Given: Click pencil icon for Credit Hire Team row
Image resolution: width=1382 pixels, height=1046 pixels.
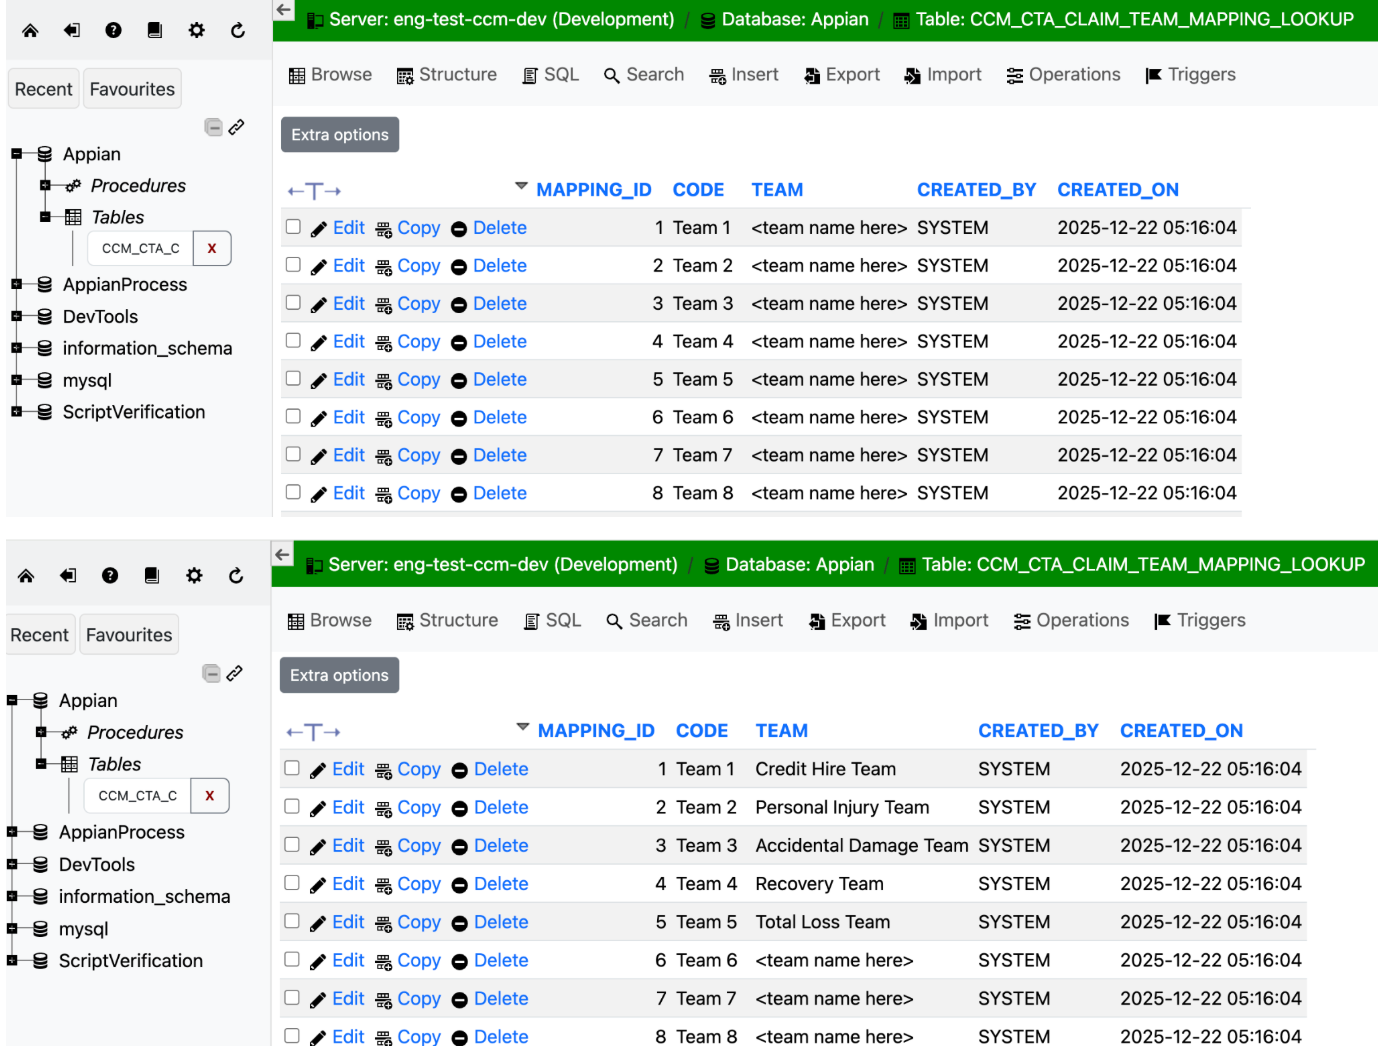Looking at the screenshot, I should tap(318, 770).
